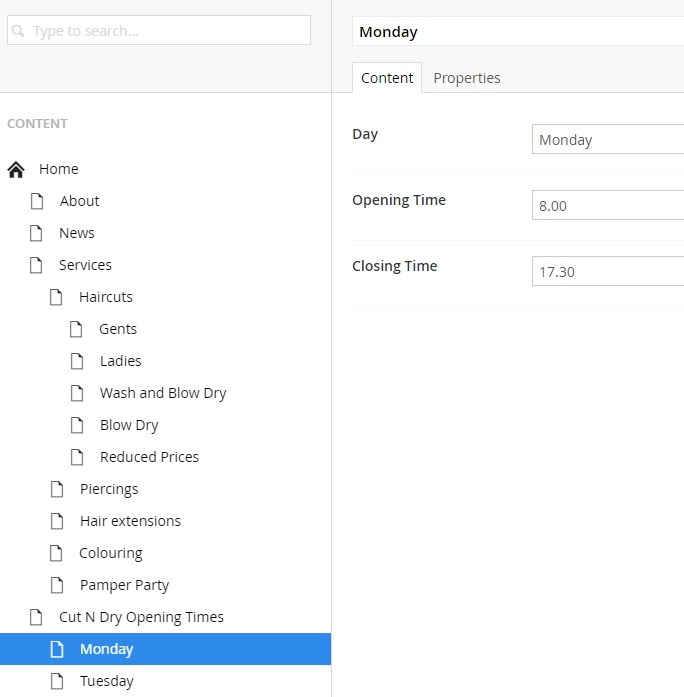Click the page icon next to Gents
This screenshot has height=697, width=684.
click(77, 329)
